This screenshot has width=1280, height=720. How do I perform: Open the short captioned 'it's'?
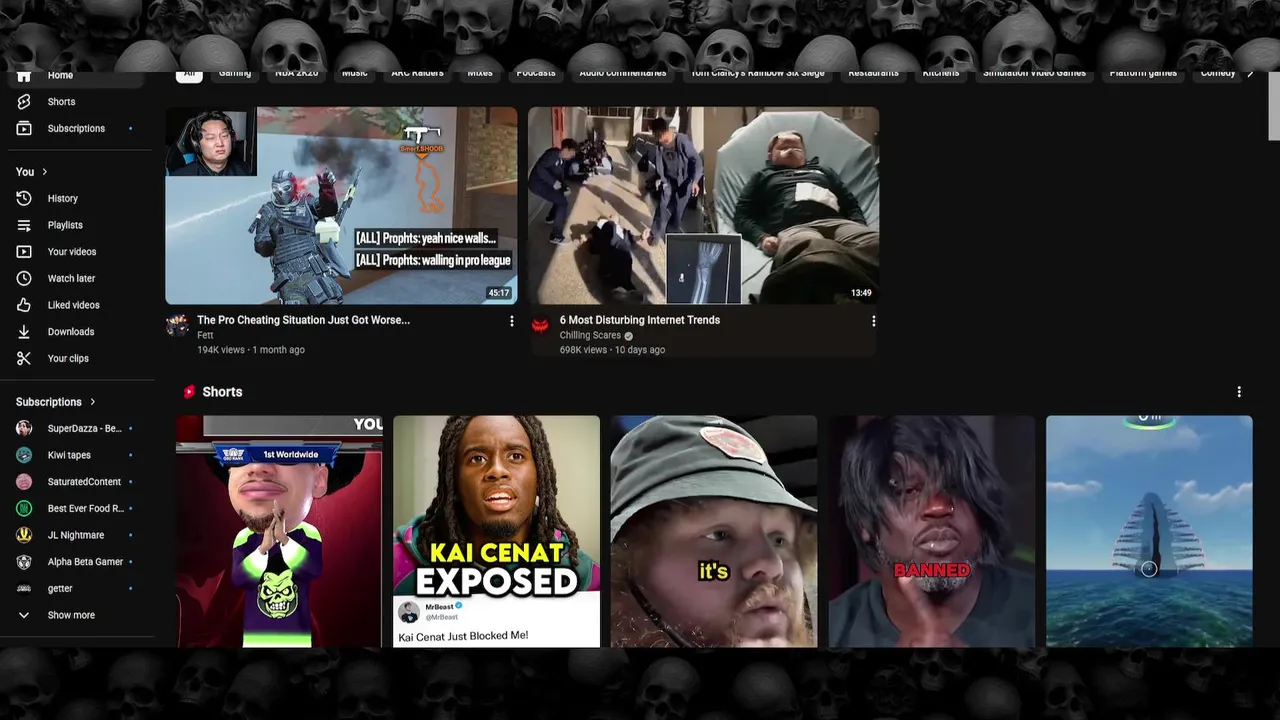tap(714, 531)
